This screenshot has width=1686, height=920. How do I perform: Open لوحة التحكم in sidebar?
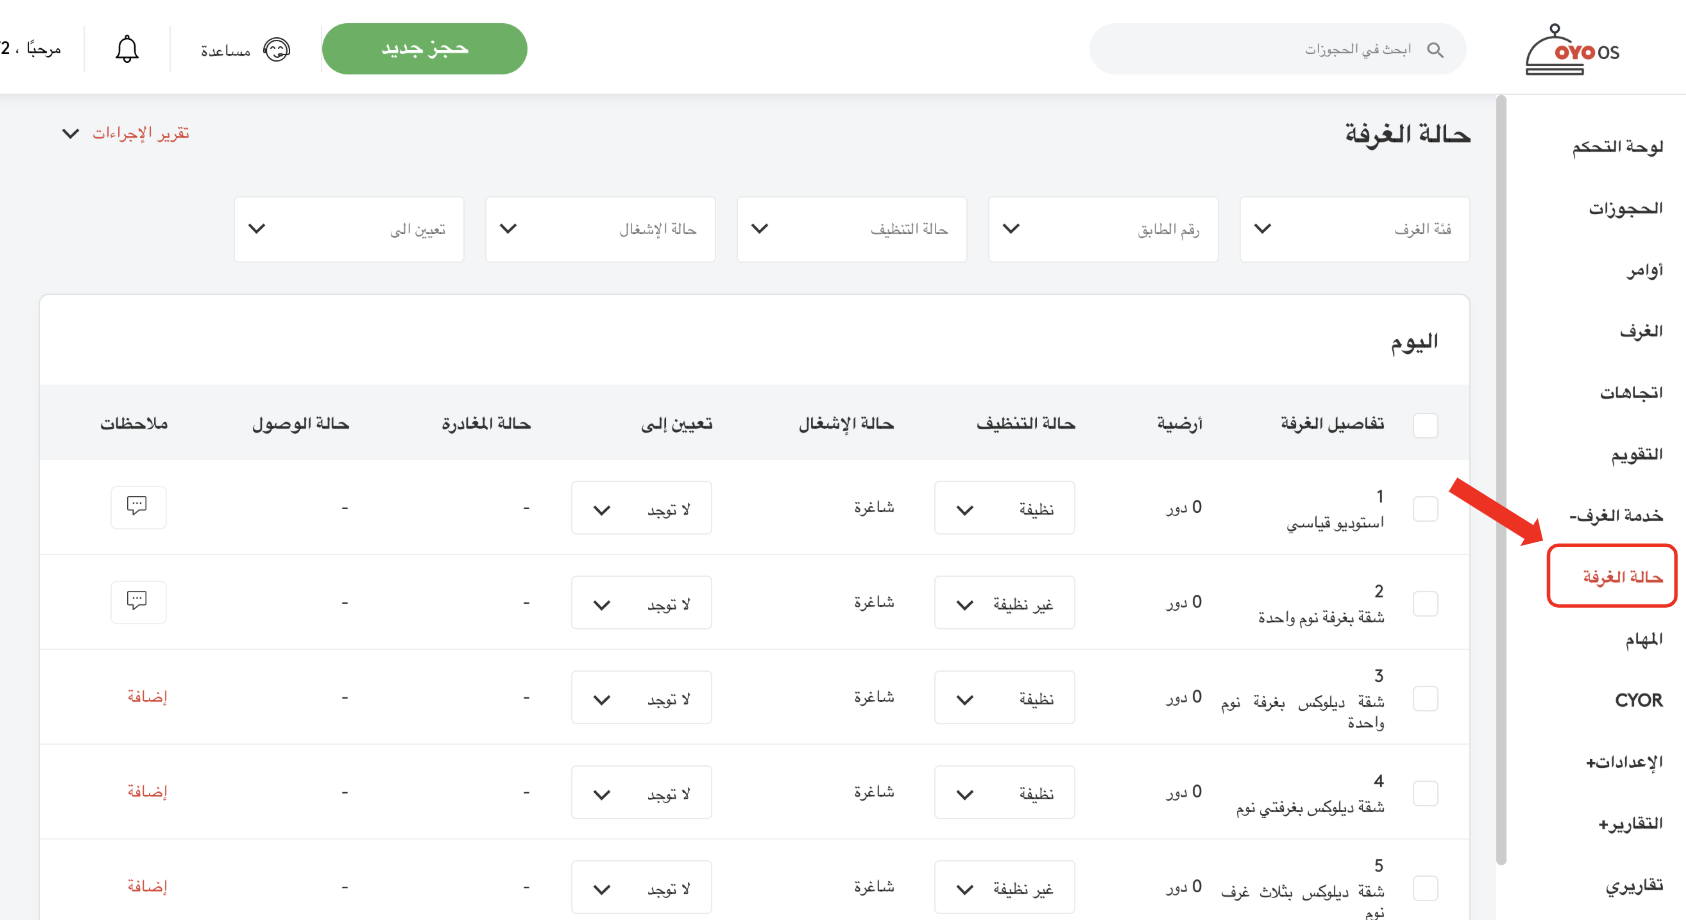pos(1617,147)
